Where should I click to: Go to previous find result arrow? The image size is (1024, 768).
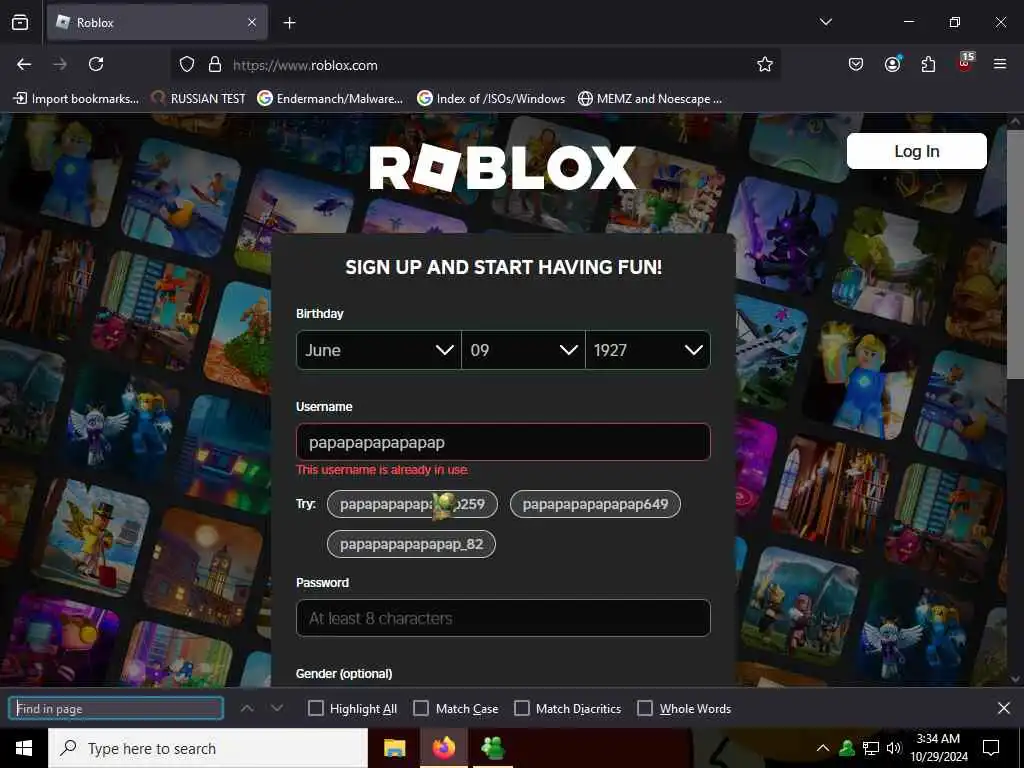tap(247, 708)
